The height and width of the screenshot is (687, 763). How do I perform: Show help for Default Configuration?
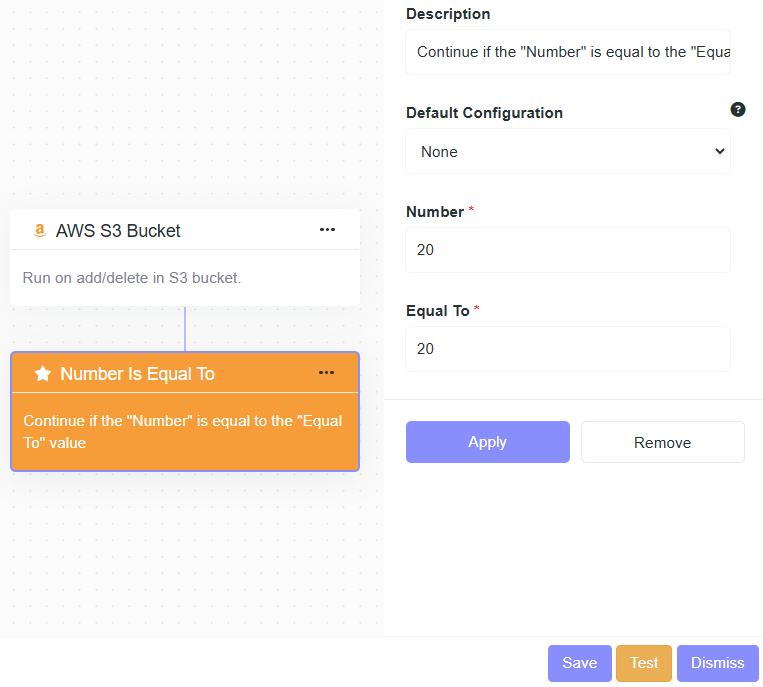[x=738, y=110]
